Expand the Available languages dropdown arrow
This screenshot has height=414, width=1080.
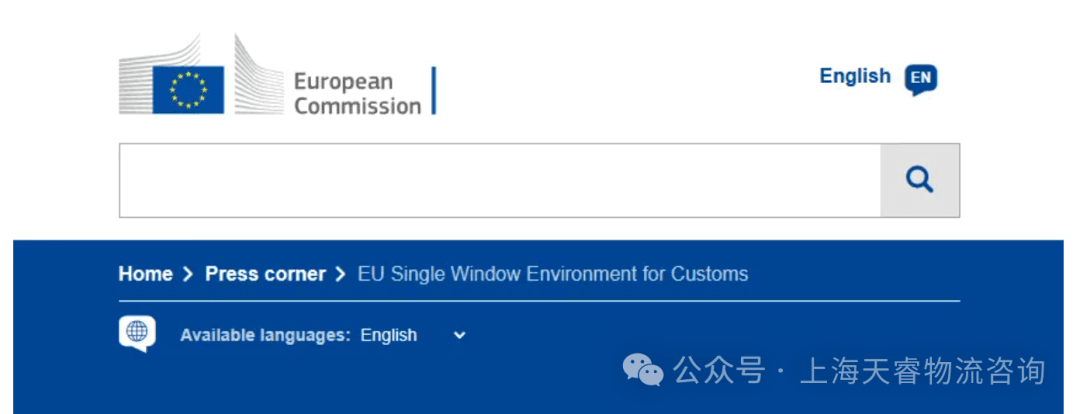coord(459,335)
